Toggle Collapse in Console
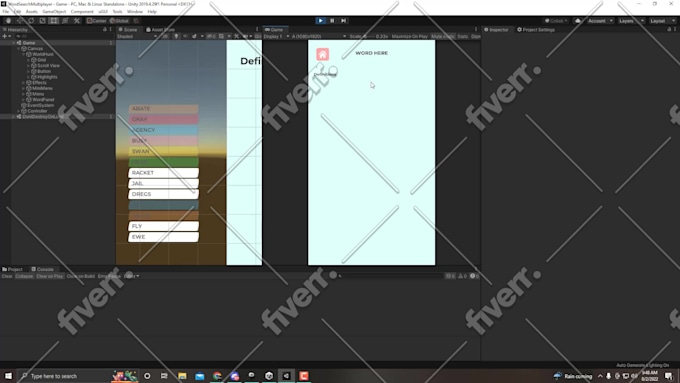Viewport: 680px width, 383px height. point(24,276)
